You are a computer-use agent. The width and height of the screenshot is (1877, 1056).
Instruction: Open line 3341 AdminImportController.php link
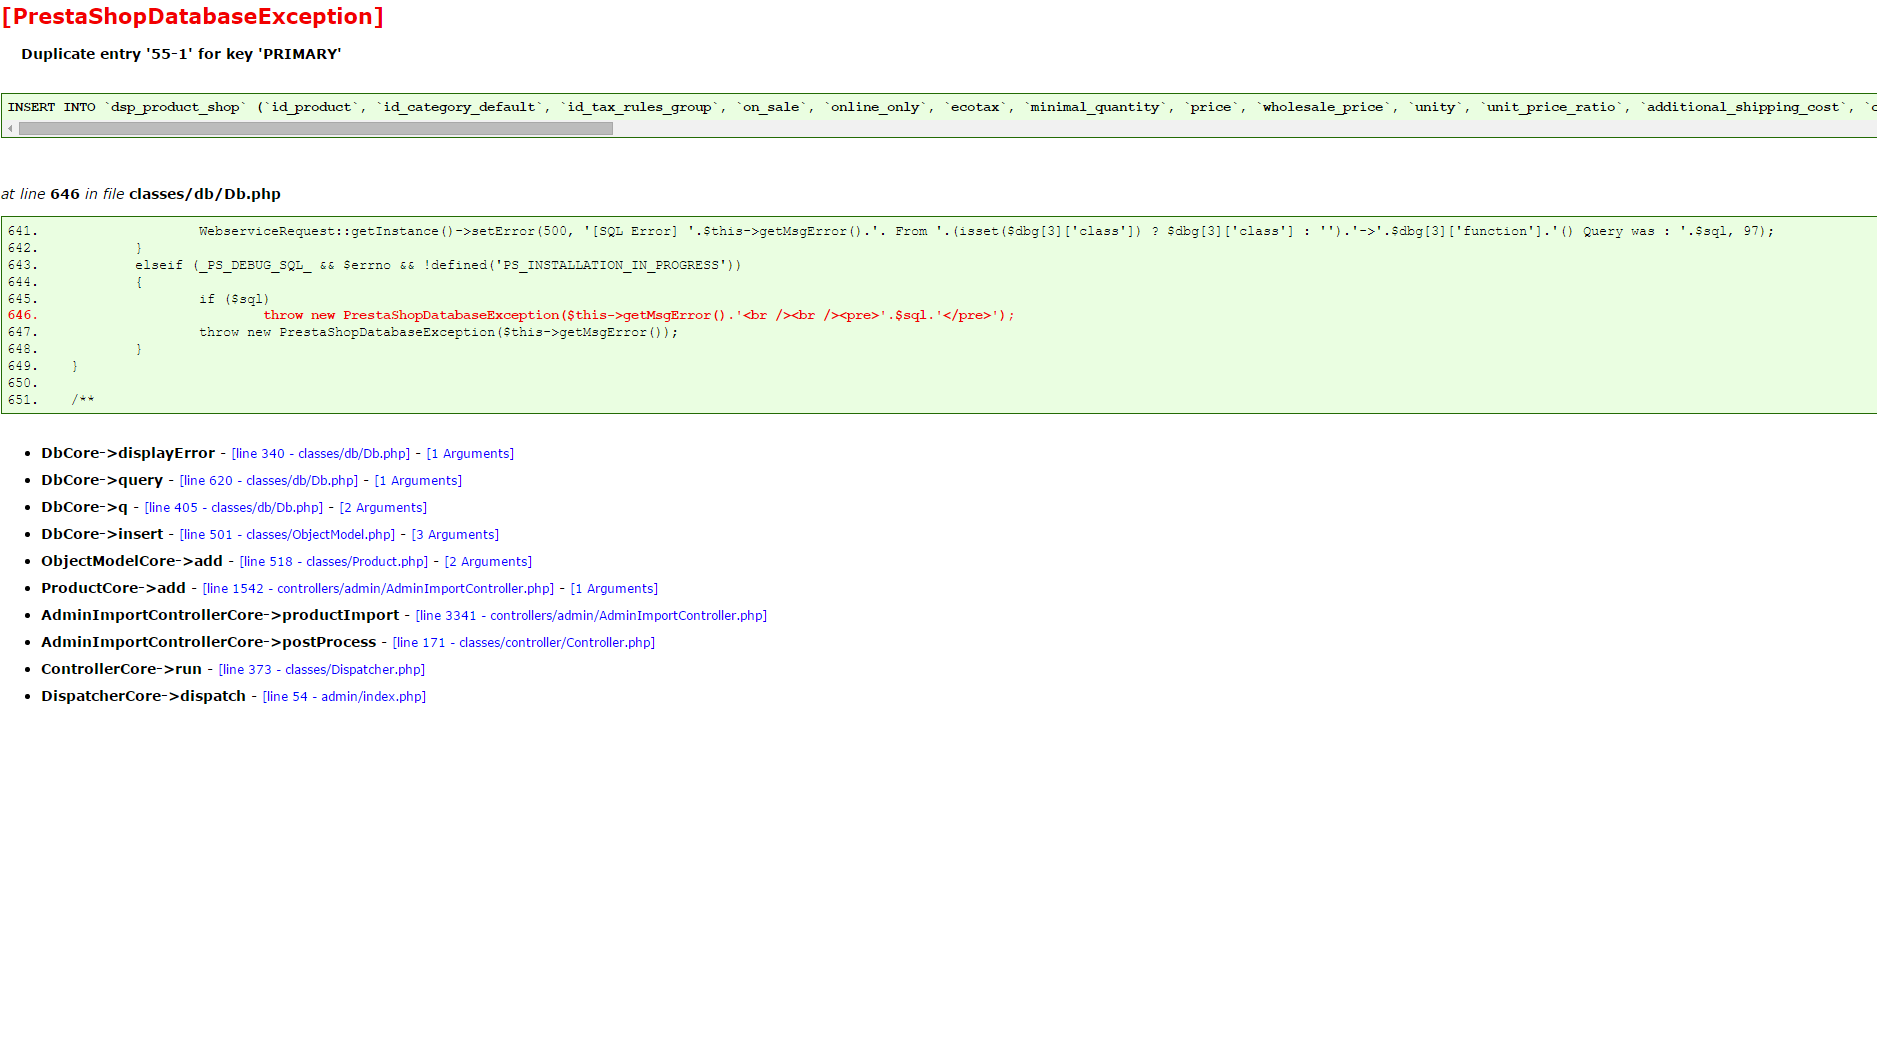(x=591, y=616)
